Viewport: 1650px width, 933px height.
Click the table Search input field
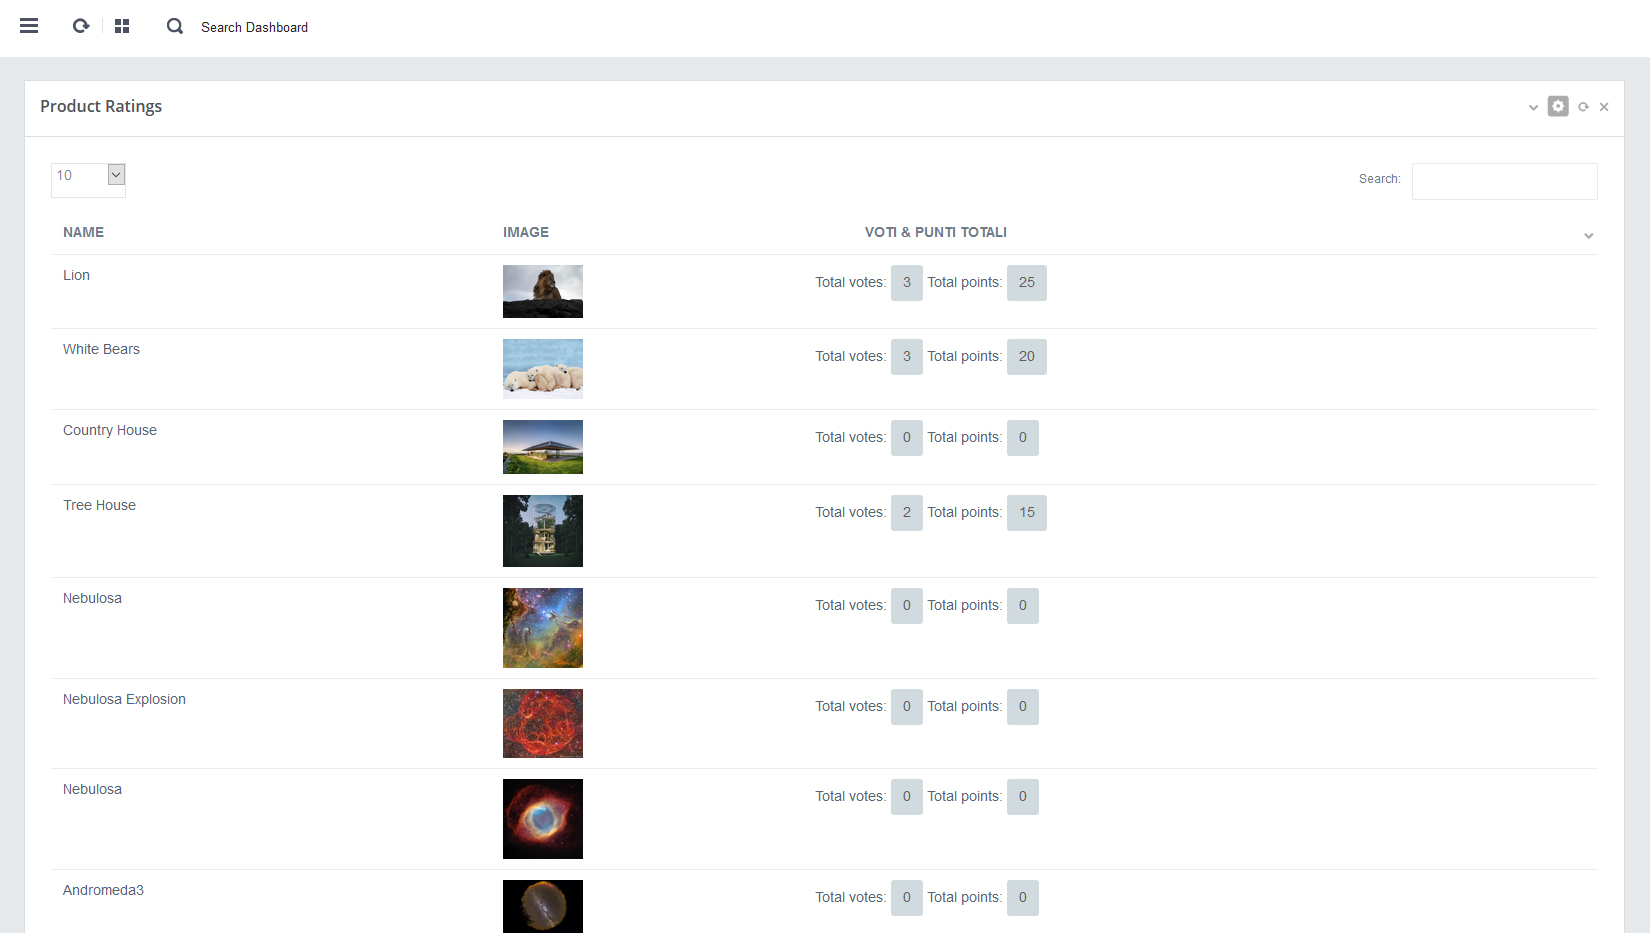1504,181
